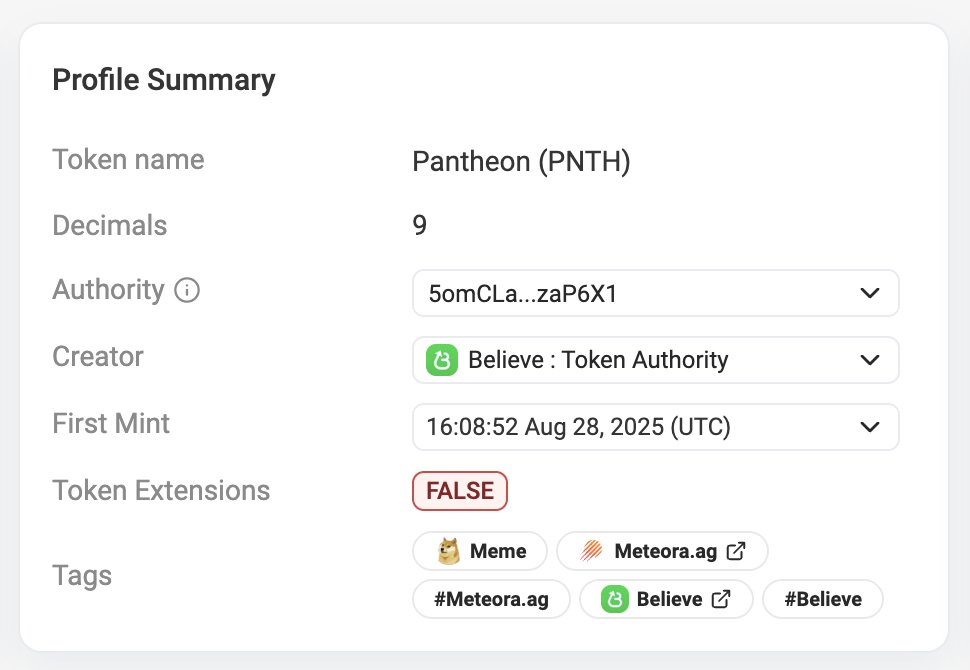Open the Meteora.ag link tag
Viewport: 970px width, 670px height.
click(665, 551)
